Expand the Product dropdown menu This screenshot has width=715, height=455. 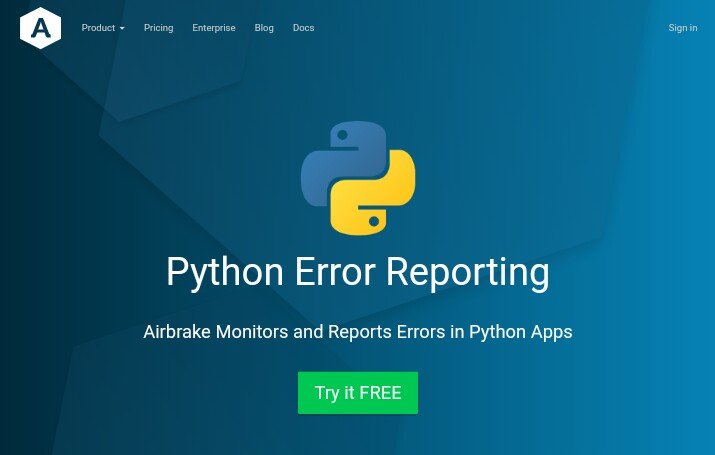tap(103, 28)
